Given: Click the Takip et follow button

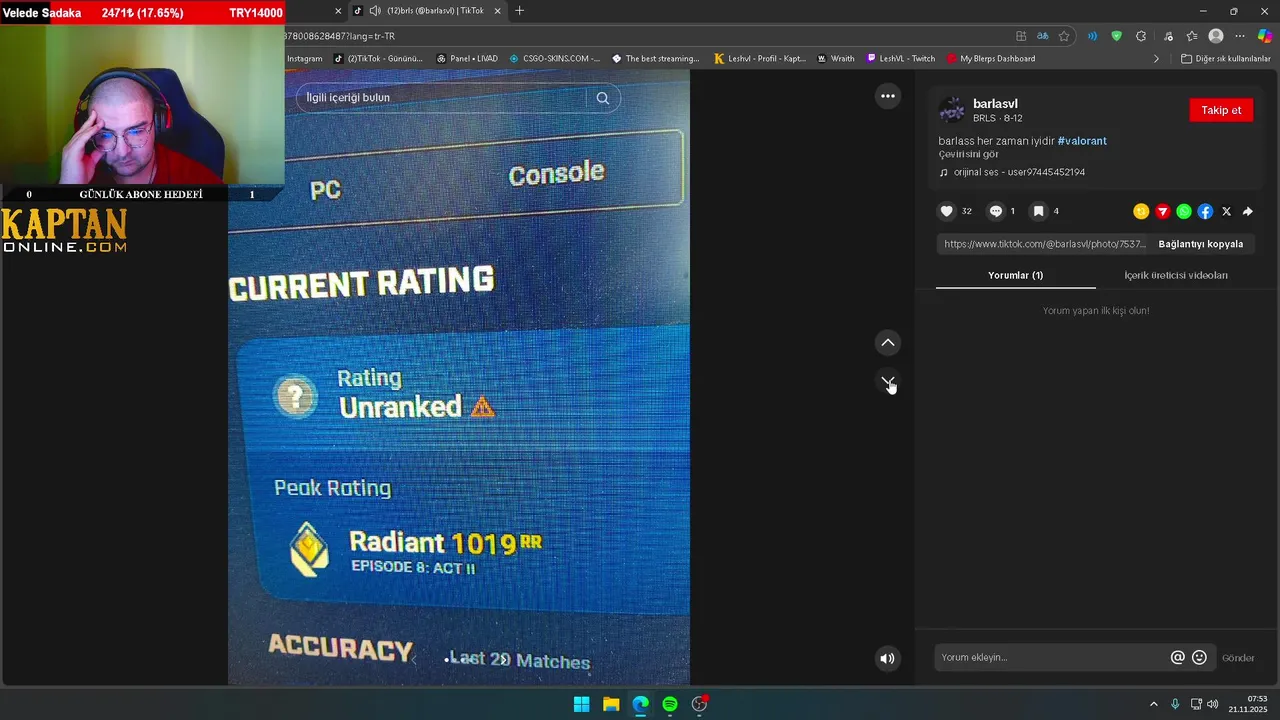Looking at the screenshot, I should click(1221, 110).
